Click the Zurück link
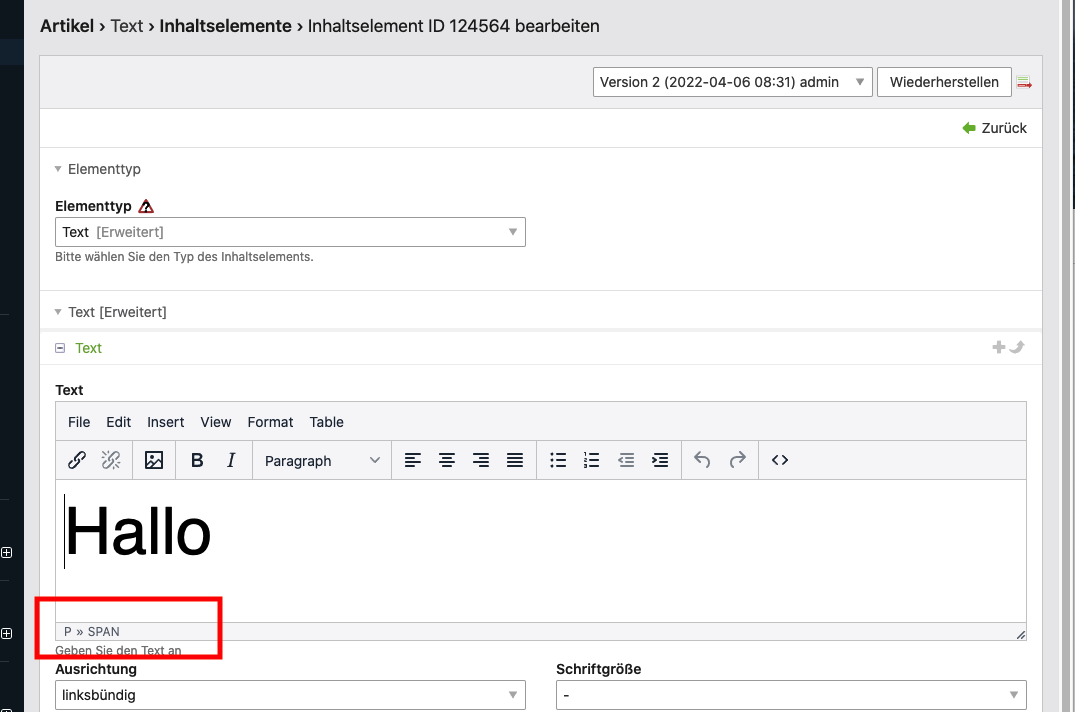Image resolution: width=1075 pixels, height=712 pixels. pyautogui.click(x=994, y=128)
